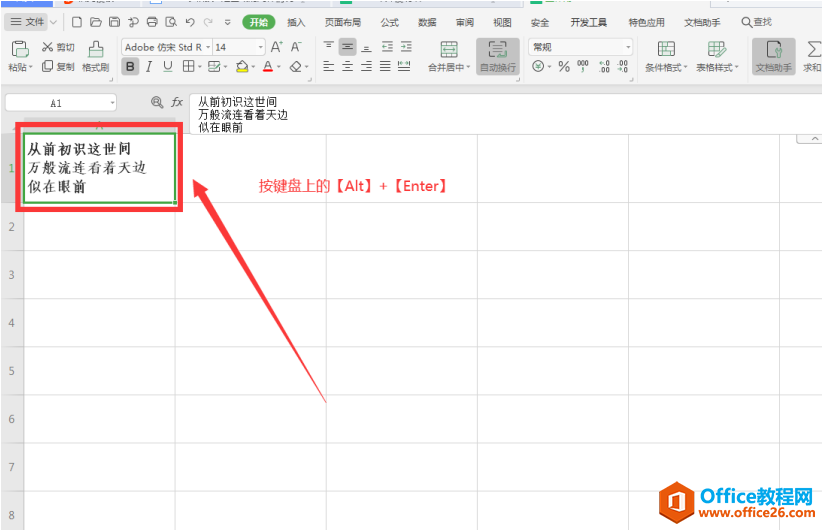Increase decimal places
Screen dimensions: 822x530
(x=604, y=66)
